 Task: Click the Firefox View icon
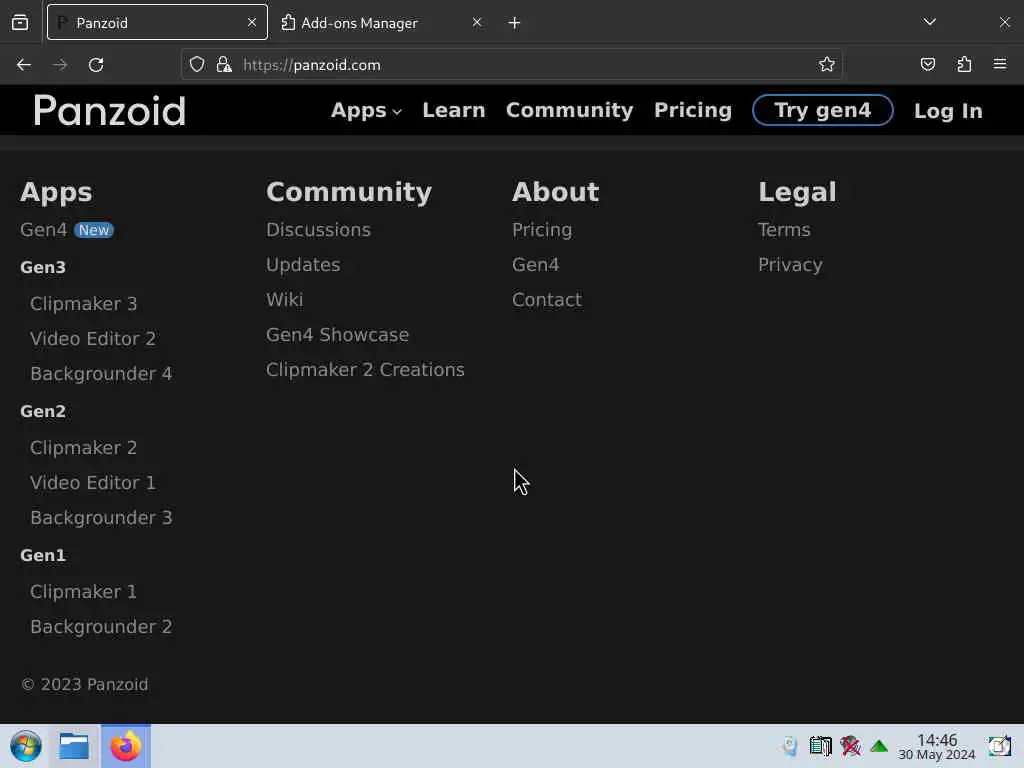point(20,23)
